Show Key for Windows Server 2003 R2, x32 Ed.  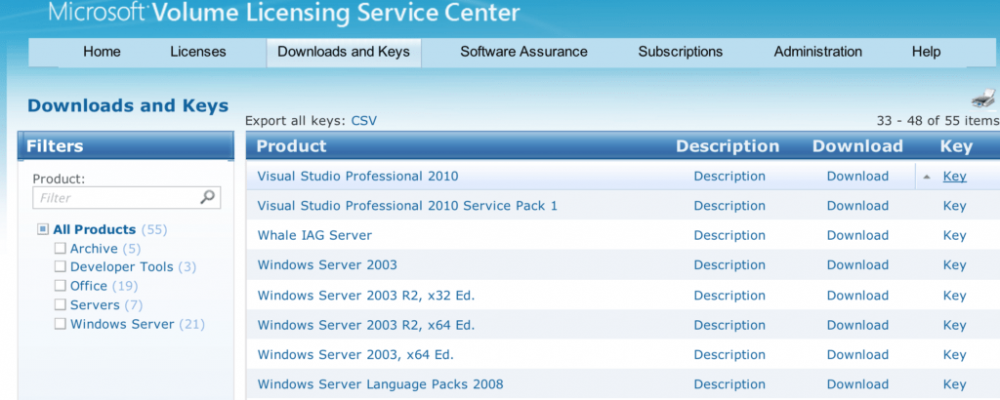955,296
